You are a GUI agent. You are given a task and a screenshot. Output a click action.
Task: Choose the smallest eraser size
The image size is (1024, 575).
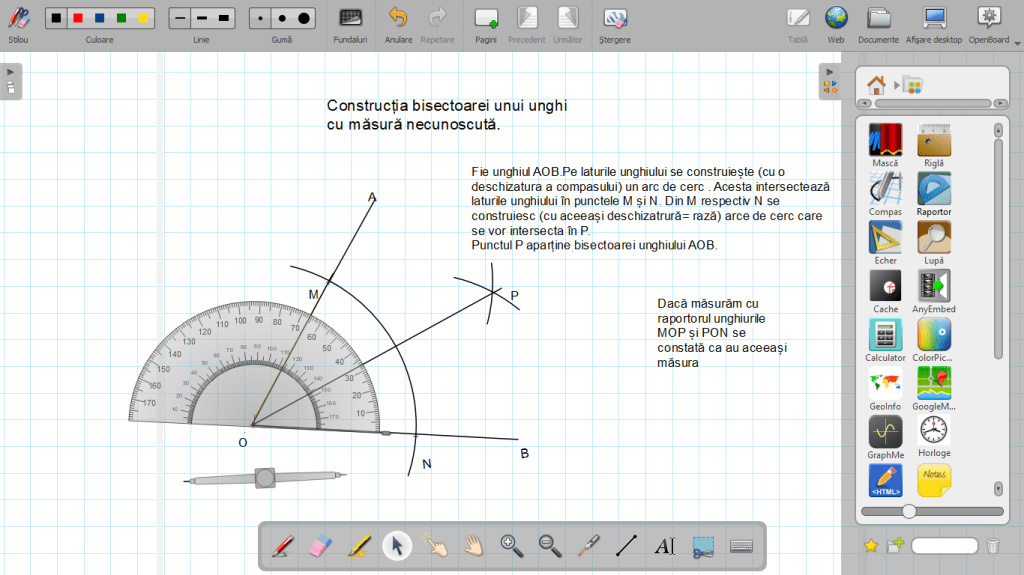261,18
